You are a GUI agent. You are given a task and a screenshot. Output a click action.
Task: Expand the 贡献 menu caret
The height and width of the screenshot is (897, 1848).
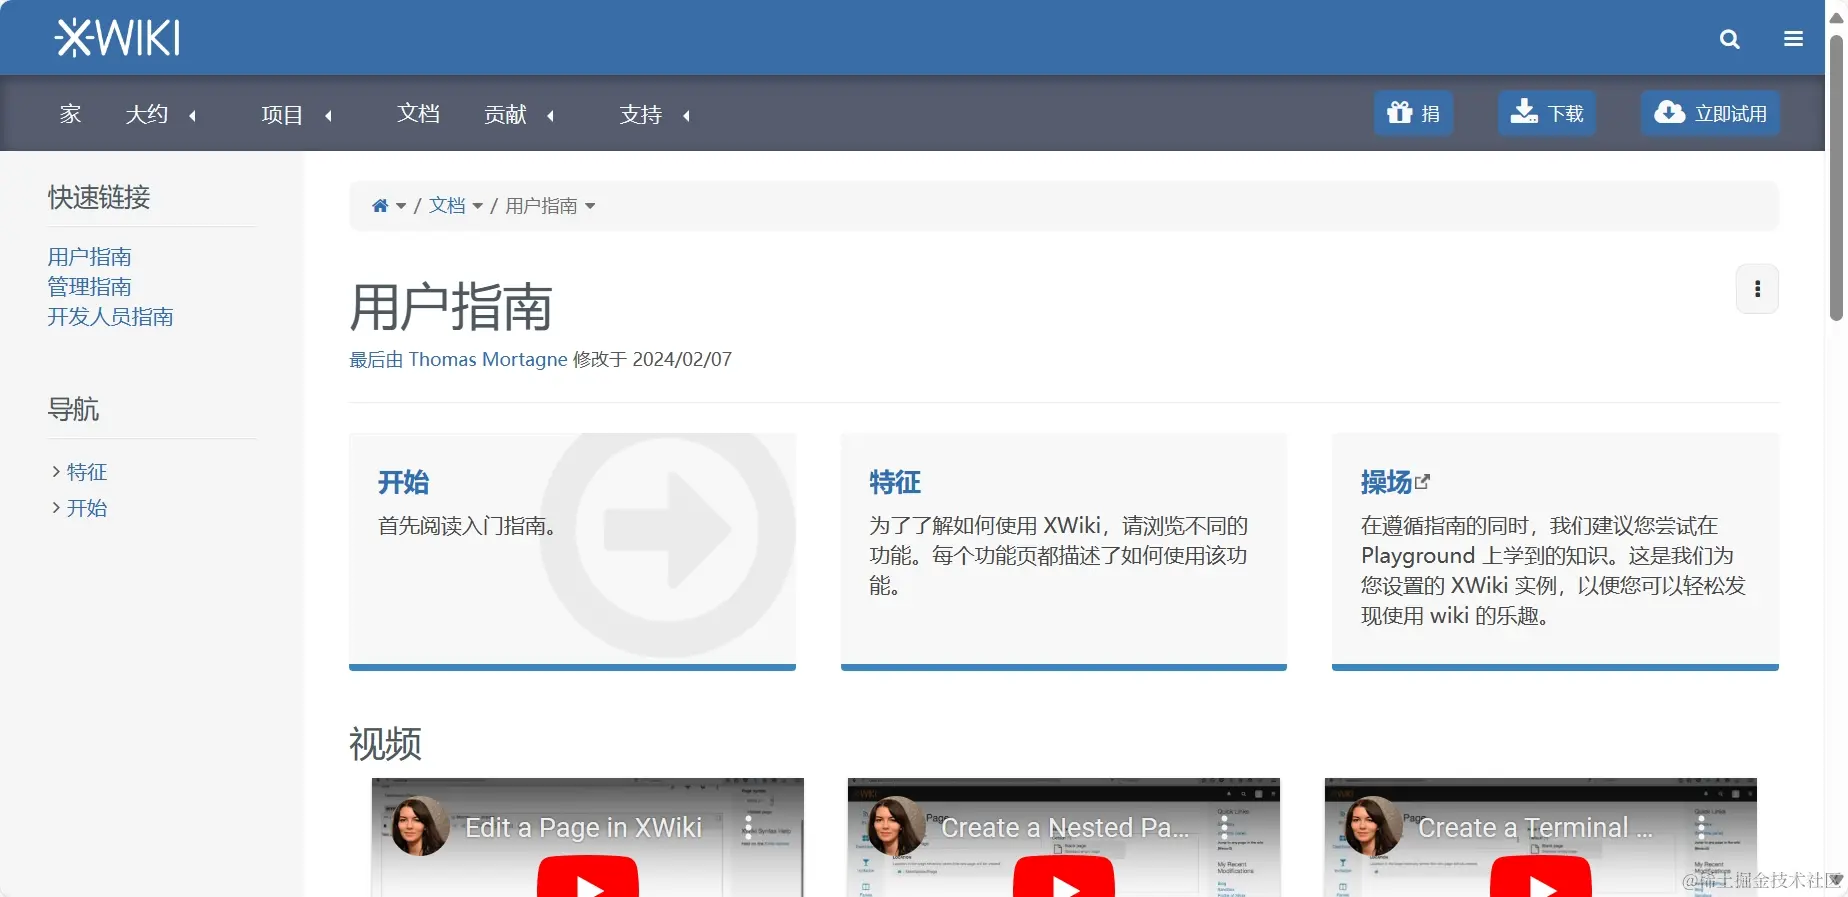[x=551, y=115]
